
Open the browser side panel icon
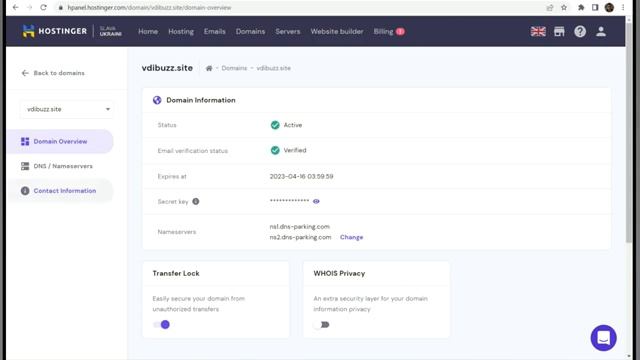click(x=595, y=7)
